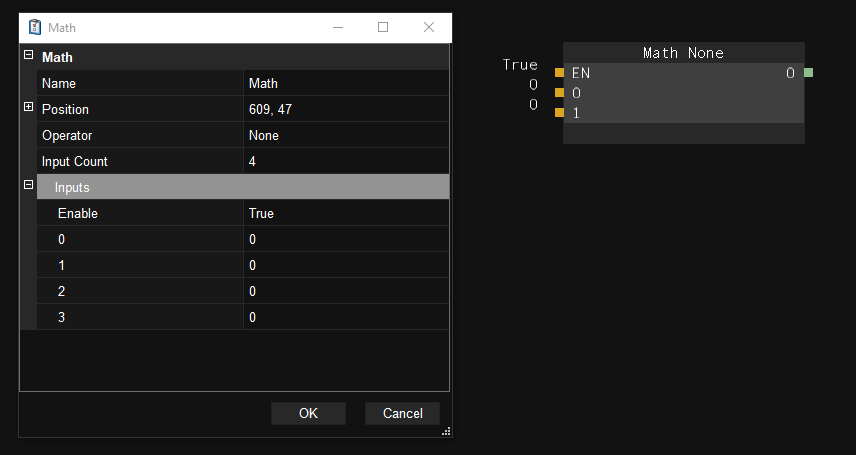
Task: Collapse the Math category section
Action: pos(28,57)
